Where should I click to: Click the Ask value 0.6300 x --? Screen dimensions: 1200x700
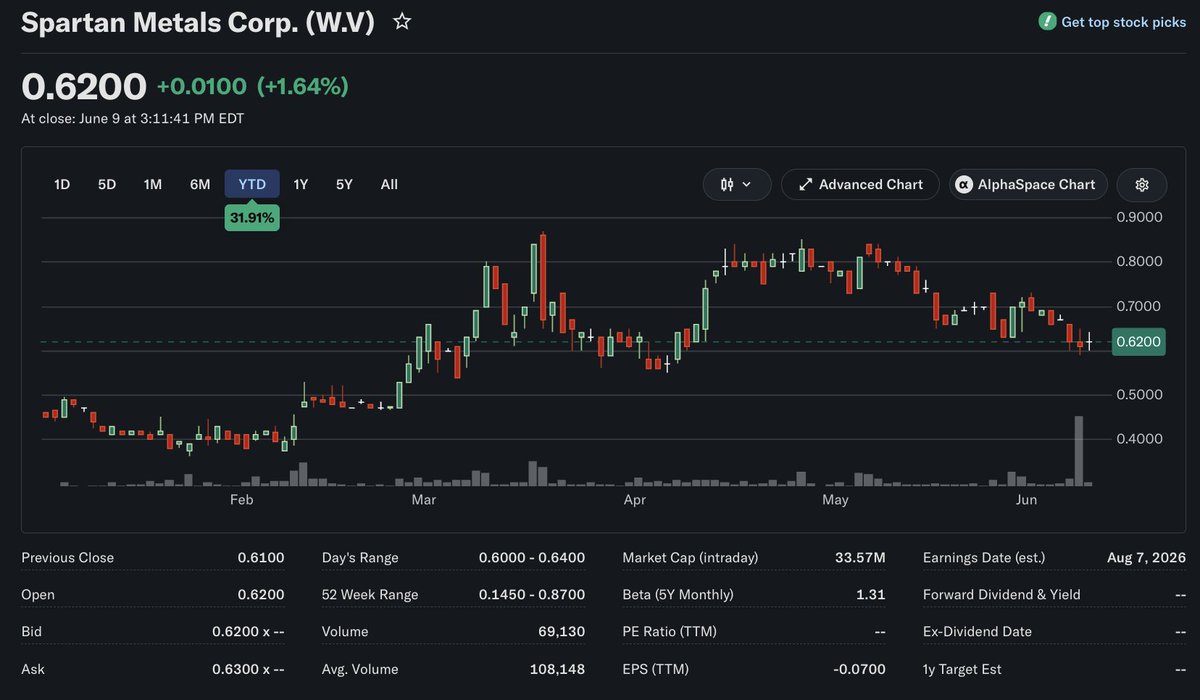(x=248, y=668)
